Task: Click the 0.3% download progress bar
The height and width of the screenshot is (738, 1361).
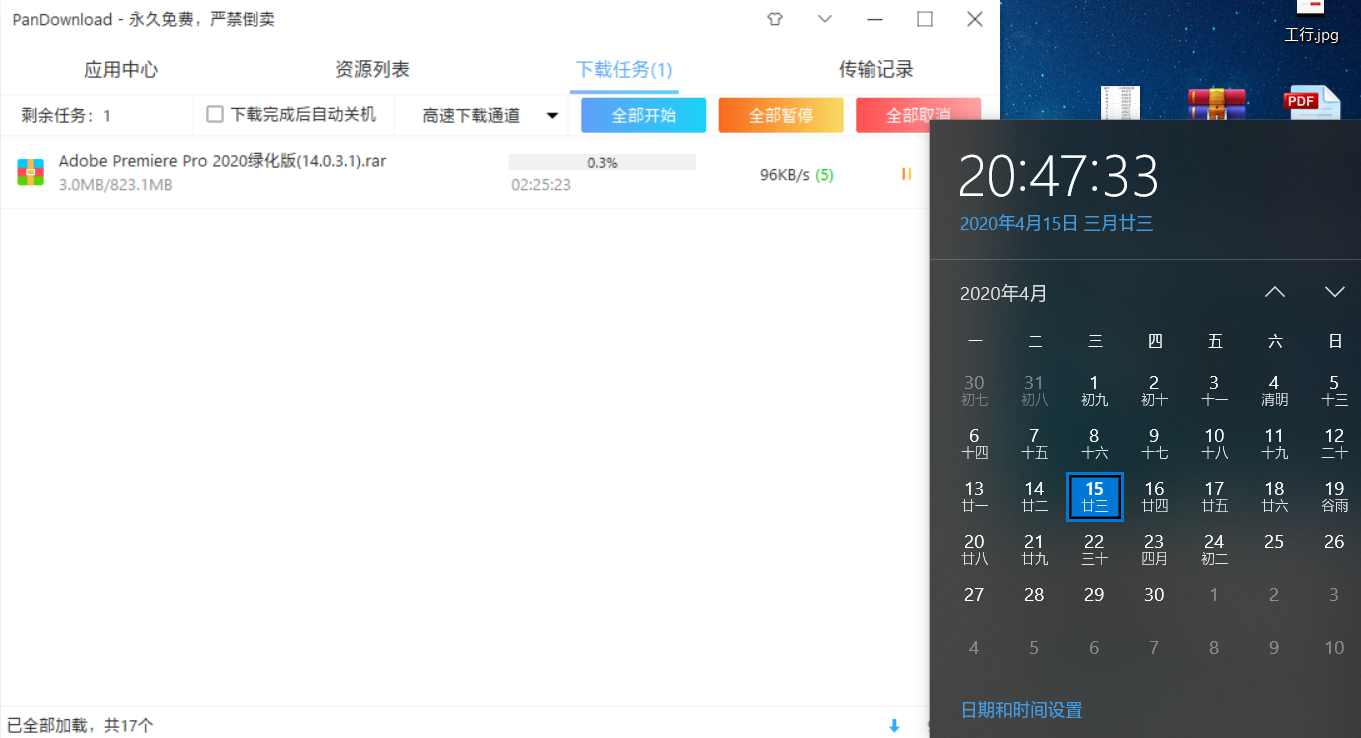Action: click(x=602, y=163)
